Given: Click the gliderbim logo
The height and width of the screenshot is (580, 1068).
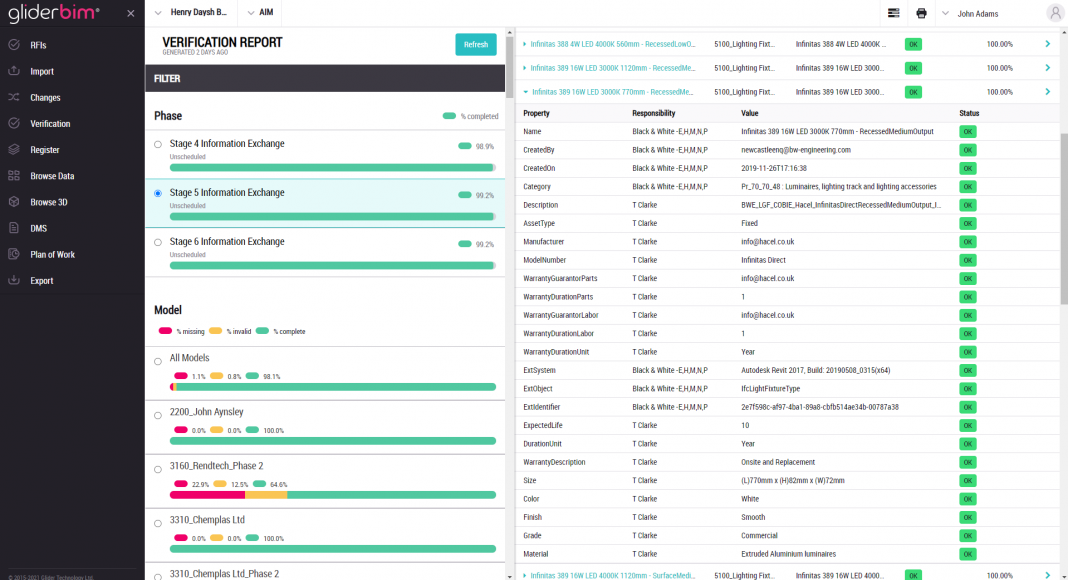Looking at the screenshot, I should tap(54, 13).
